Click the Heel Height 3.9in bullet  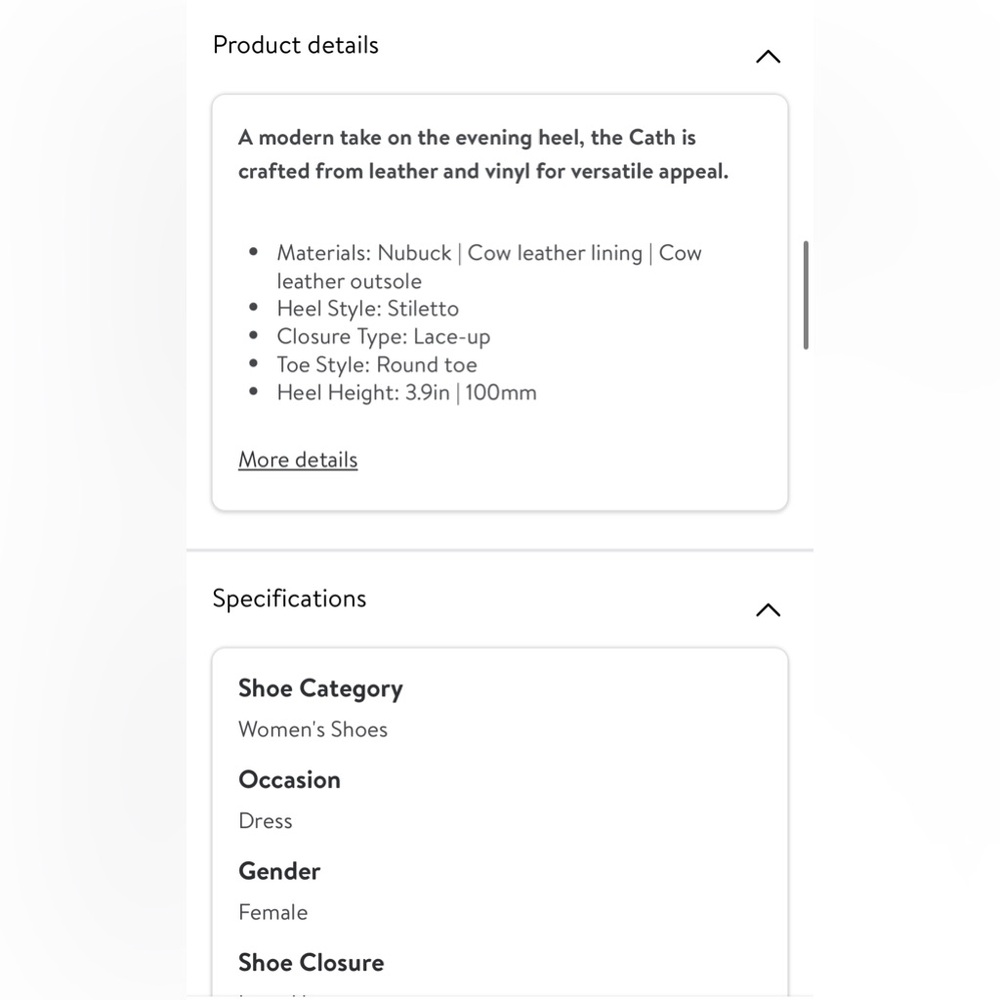pyautogui.click(x=406, y=393)
